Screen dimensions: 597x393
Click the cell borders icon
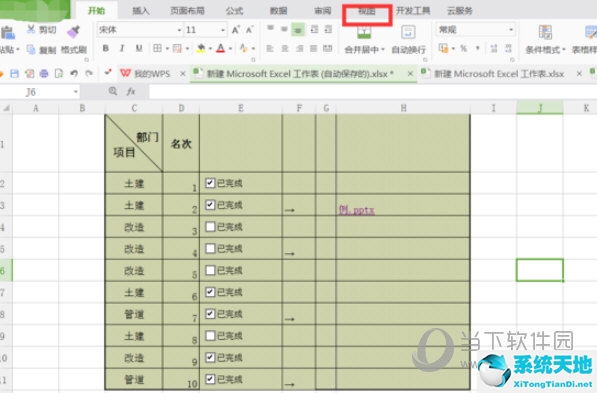point(157,48)
